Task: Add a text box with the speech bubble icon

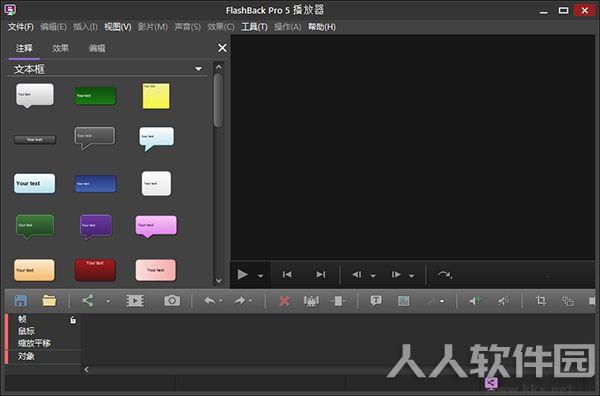Action: pos(376,301)
